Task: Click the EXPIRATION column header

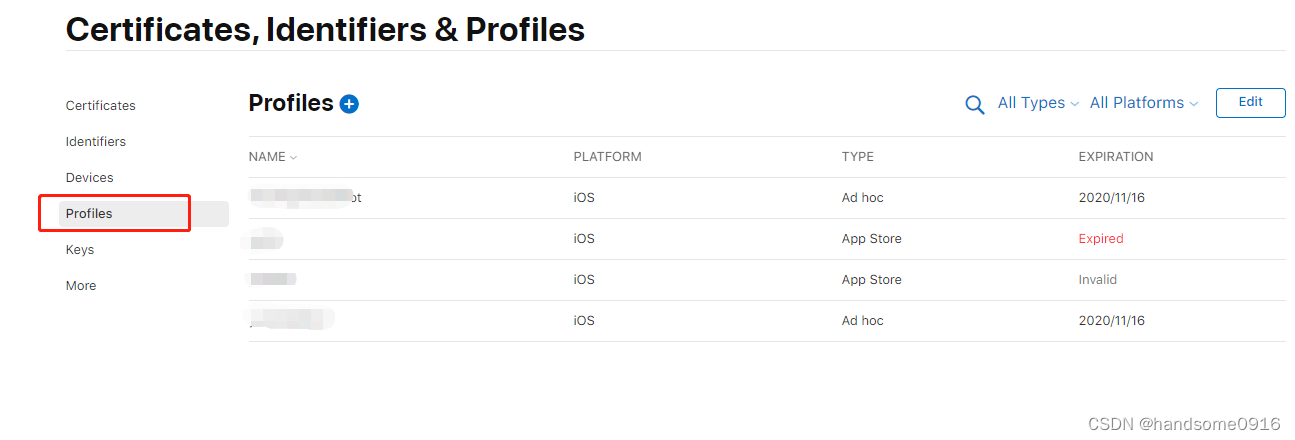Action: [x=1115, y=157]
